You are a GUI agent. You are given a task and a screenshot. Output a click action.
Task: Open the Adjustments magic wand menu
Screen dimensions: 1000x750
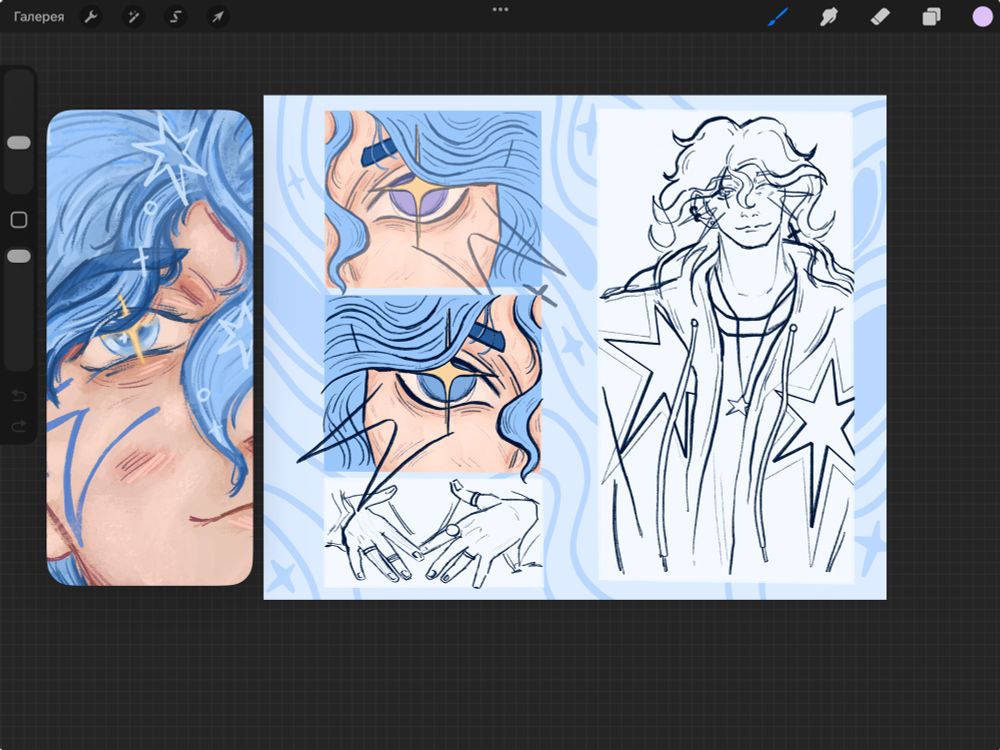[133, 17]
